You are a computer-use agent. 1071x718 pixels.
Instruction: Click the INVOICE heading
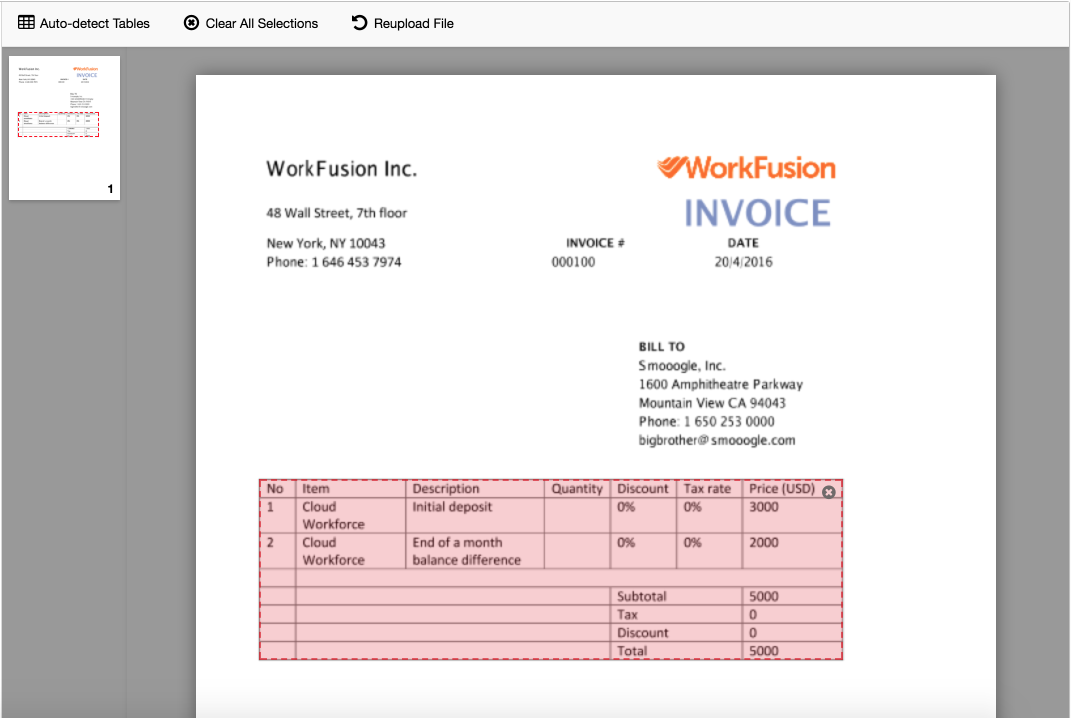[x=757, y=212]
